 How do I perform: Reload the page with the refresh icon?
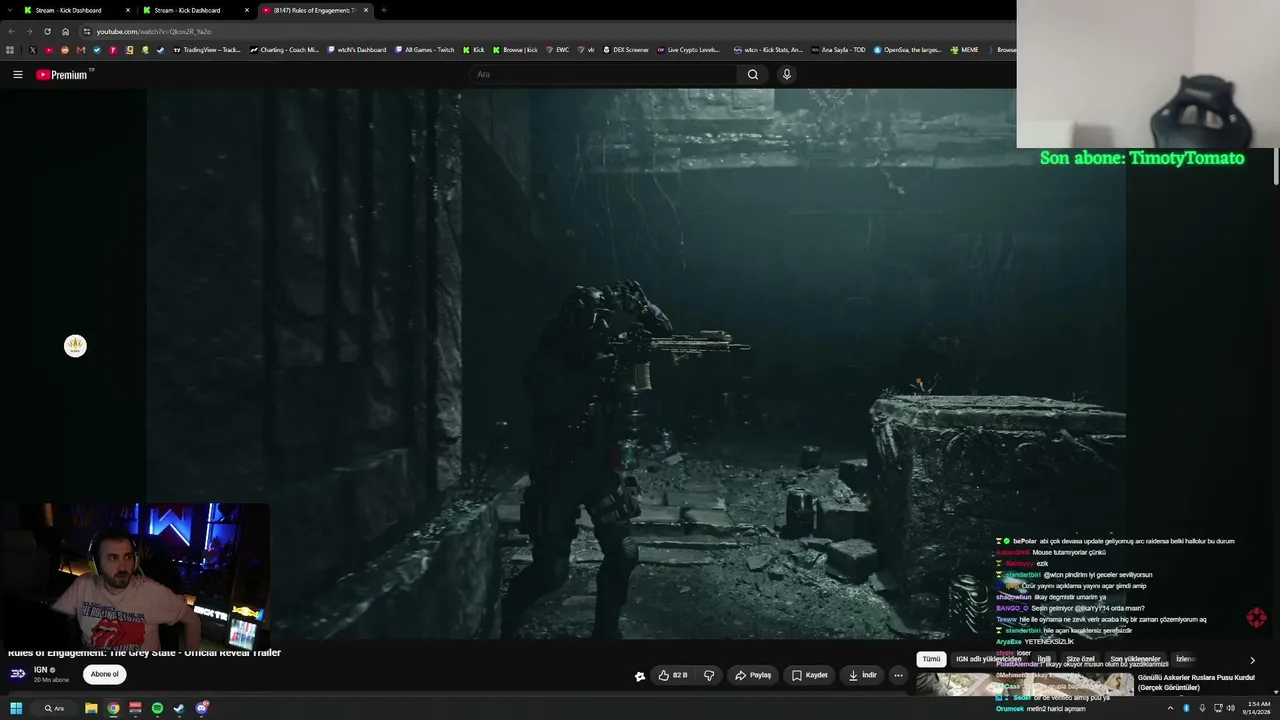pos(47,31)
